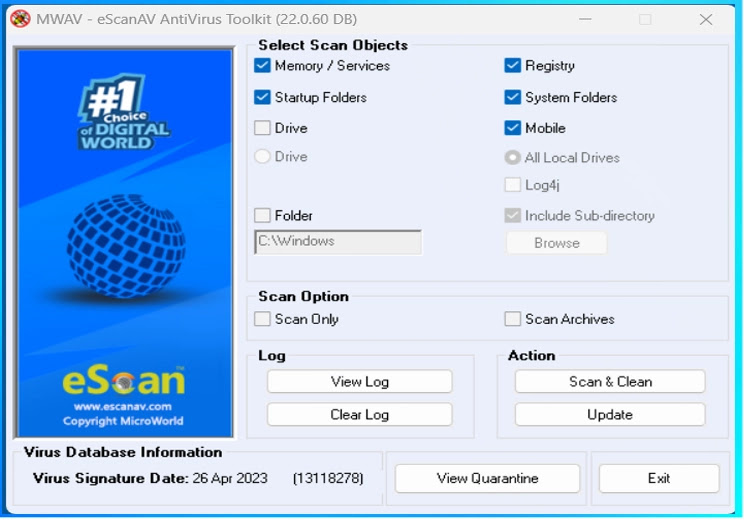
Task: Click the Exit button
Action: (659, 478)
